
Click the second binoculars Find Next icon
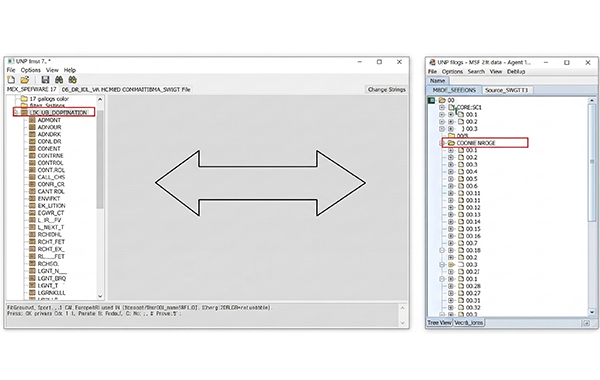72,80
